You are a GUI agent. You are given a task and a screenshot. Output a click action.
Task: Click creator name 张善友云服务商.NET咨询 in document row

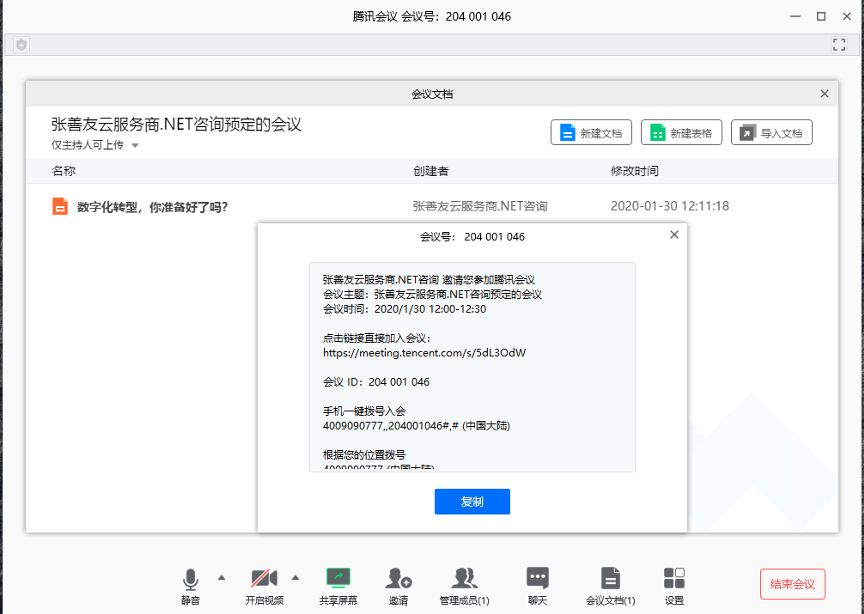pyautogui.click(x=480, y=206)
